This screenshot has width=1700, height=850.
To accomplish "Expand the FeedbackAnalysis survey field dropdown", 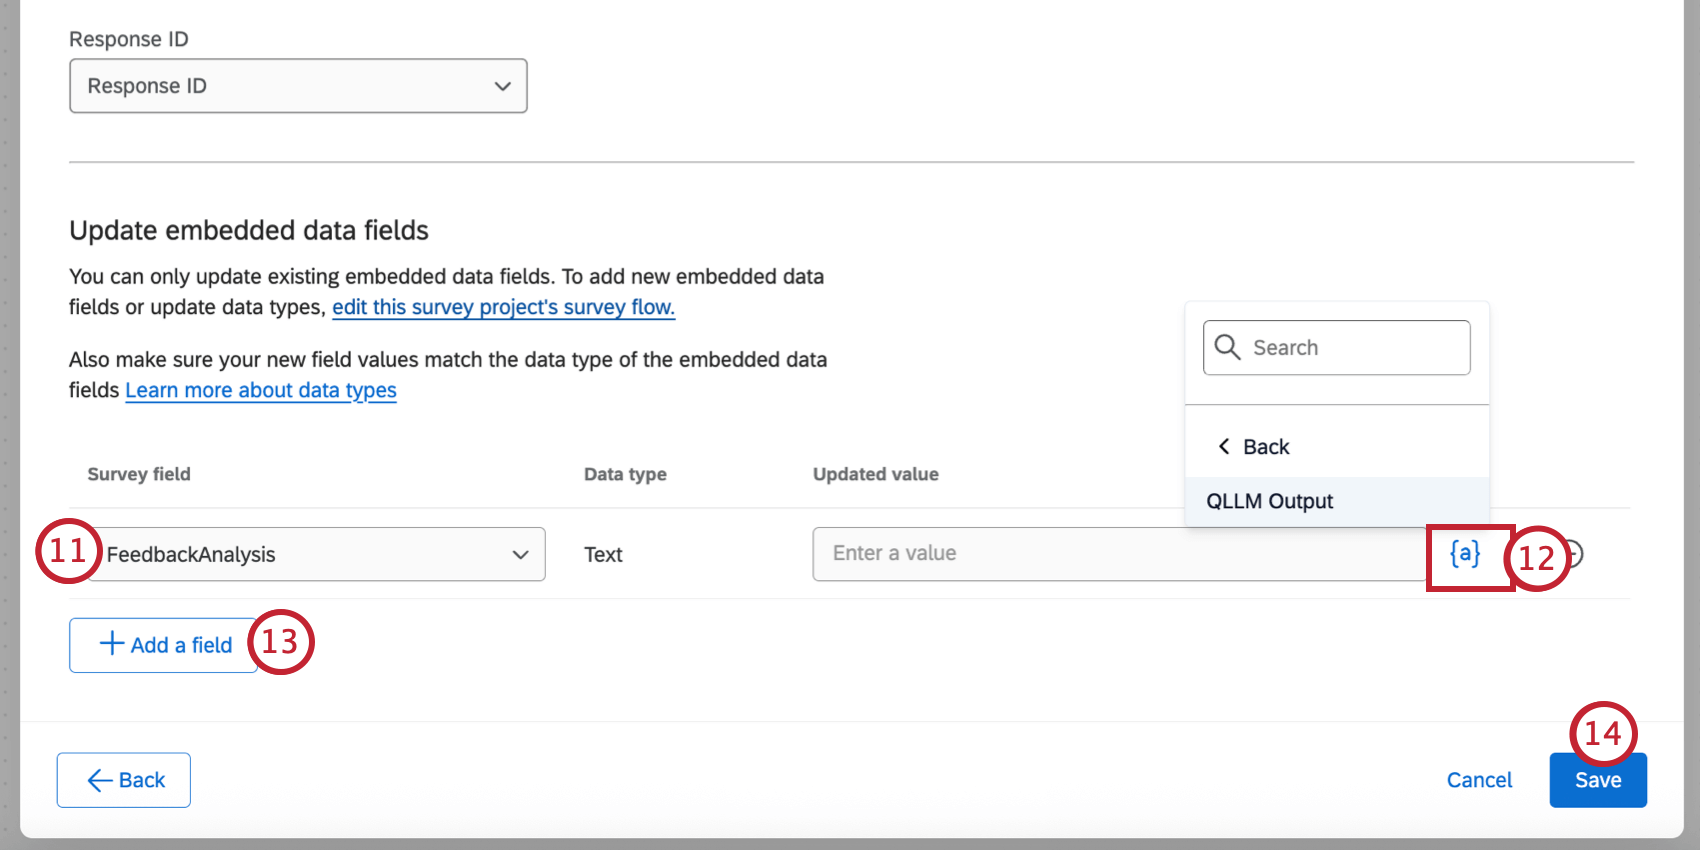I will (x=315, y=554).
